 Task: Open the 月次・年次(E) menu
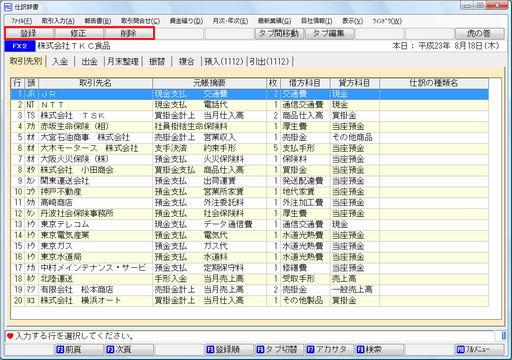230,21
